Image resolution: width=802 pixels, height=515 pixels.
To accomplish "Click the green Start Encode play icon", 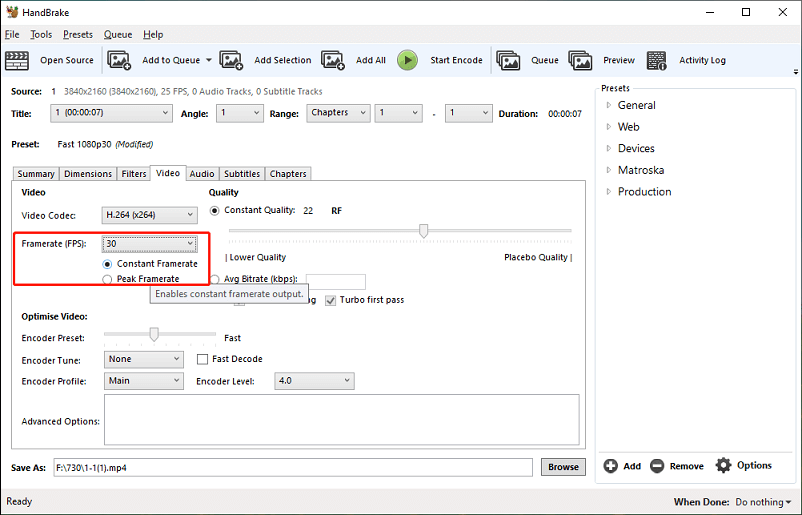I will click(408, 60).
